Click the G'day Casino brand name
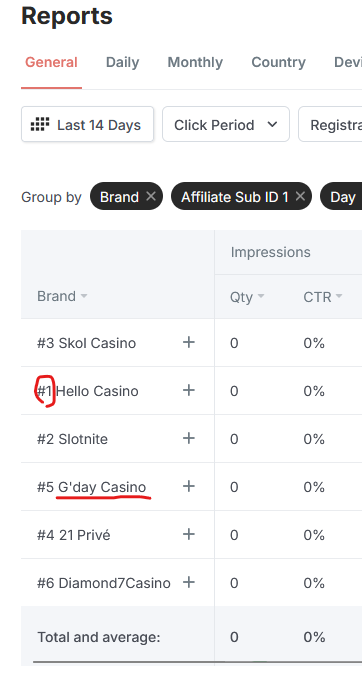 pos(102,487)
